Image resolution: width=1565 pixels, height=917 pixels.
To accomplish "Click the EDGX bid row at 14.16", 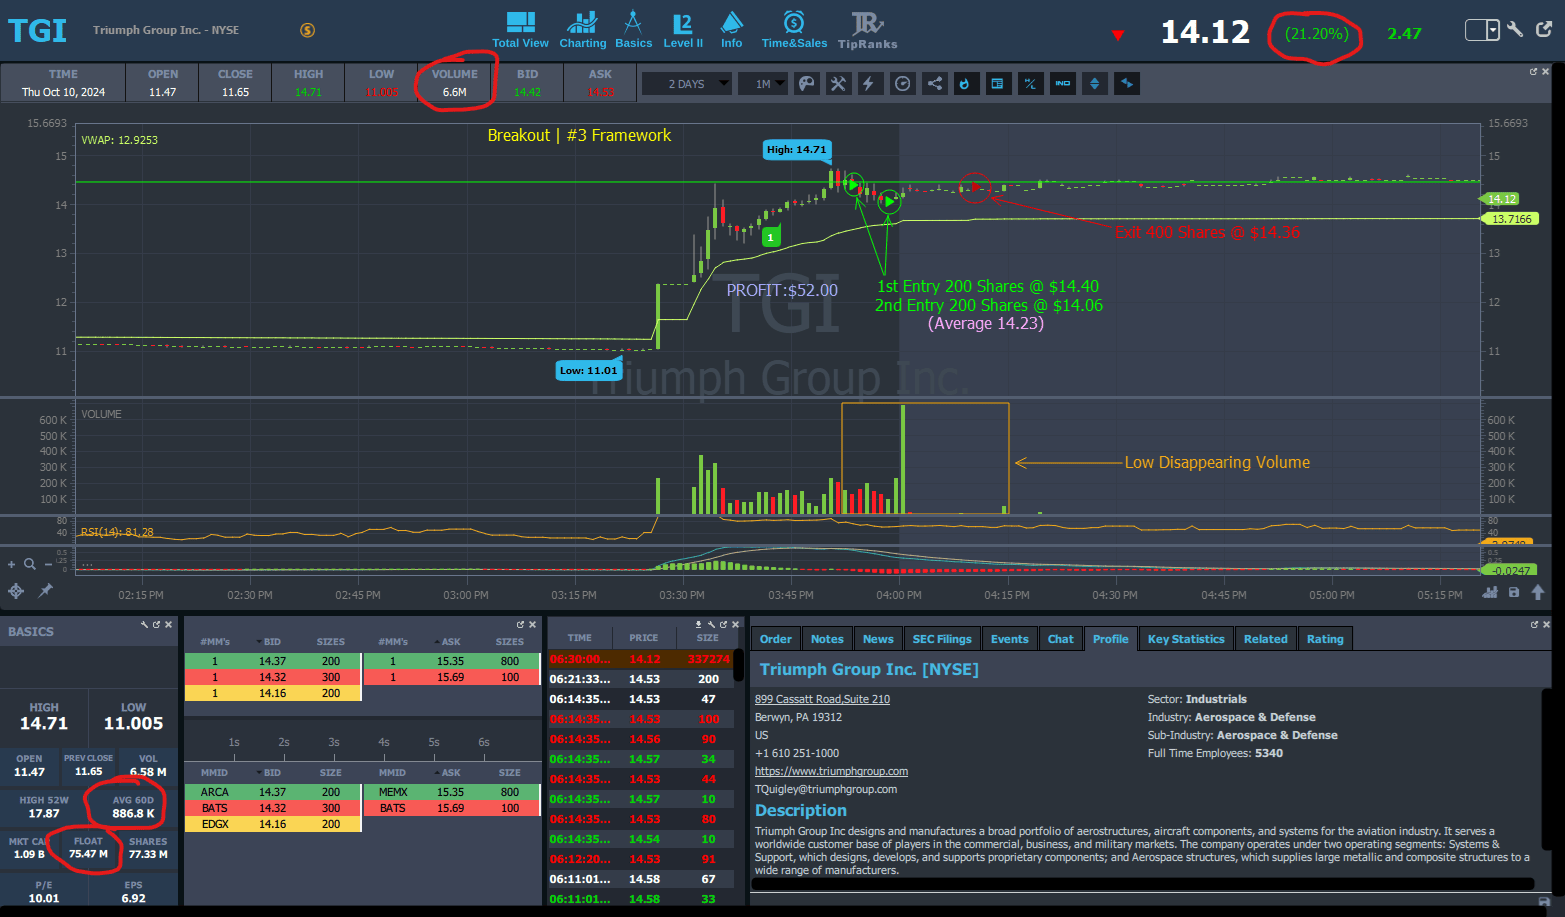I will pos(273,824).
